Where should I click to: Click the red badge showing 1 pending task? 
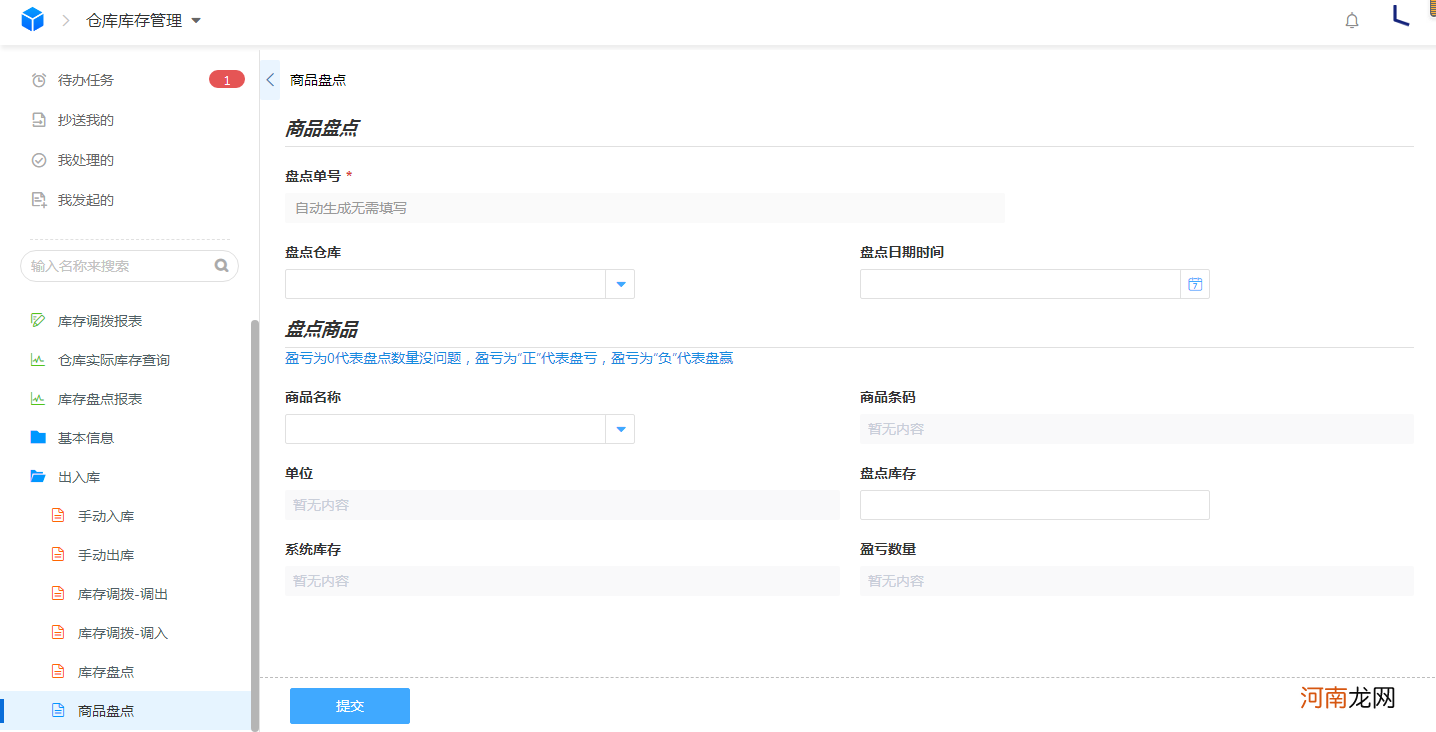(227, 80)
